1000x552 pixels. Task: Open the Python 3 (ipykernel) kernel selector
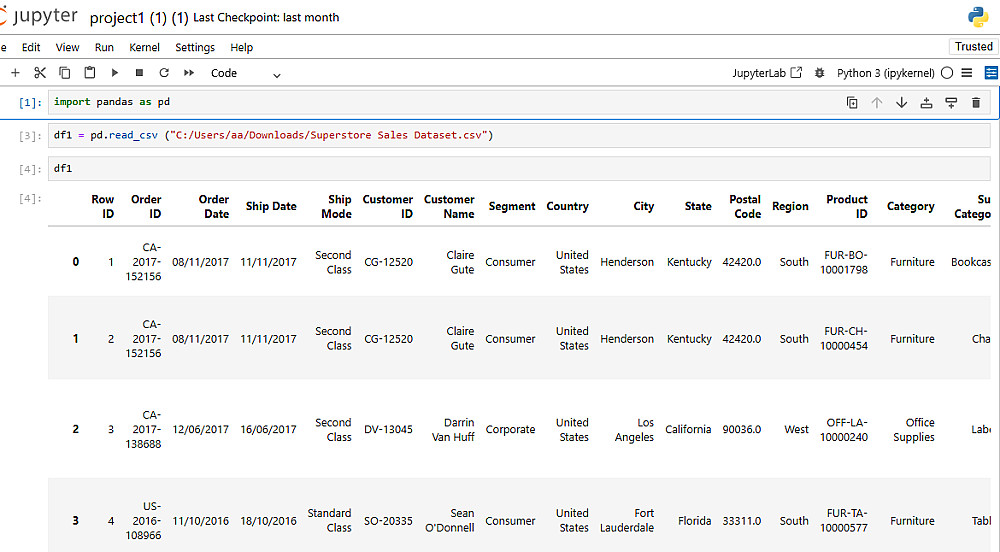click(885, 73)
